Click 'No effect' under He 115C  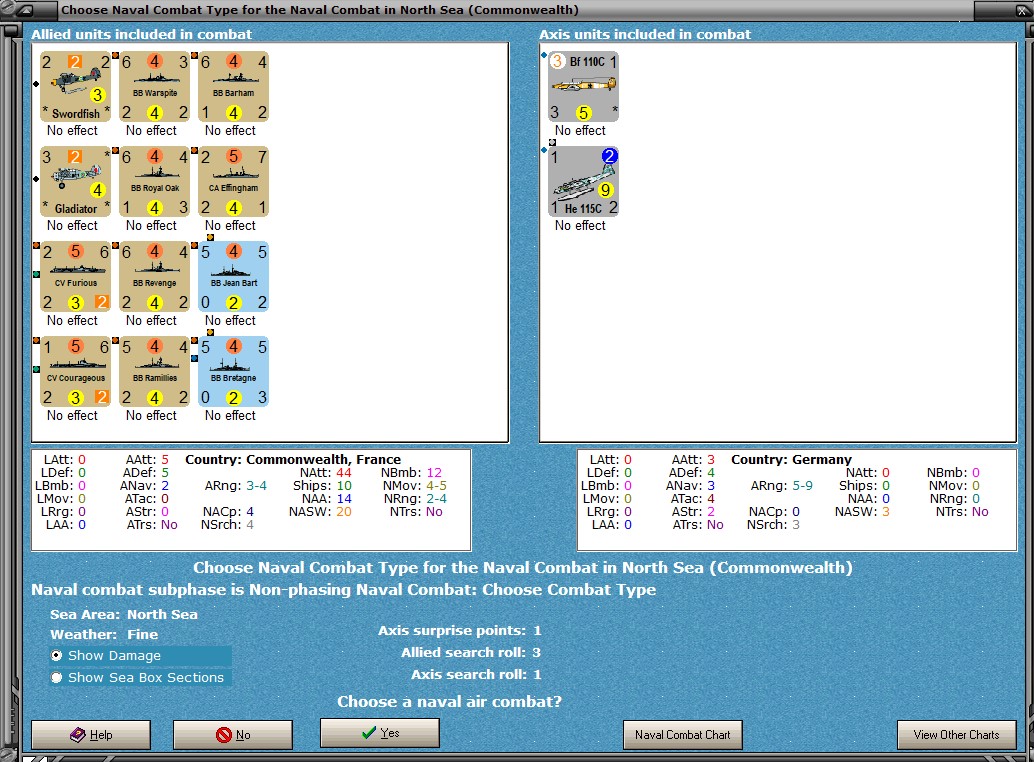tap(580, 225)
